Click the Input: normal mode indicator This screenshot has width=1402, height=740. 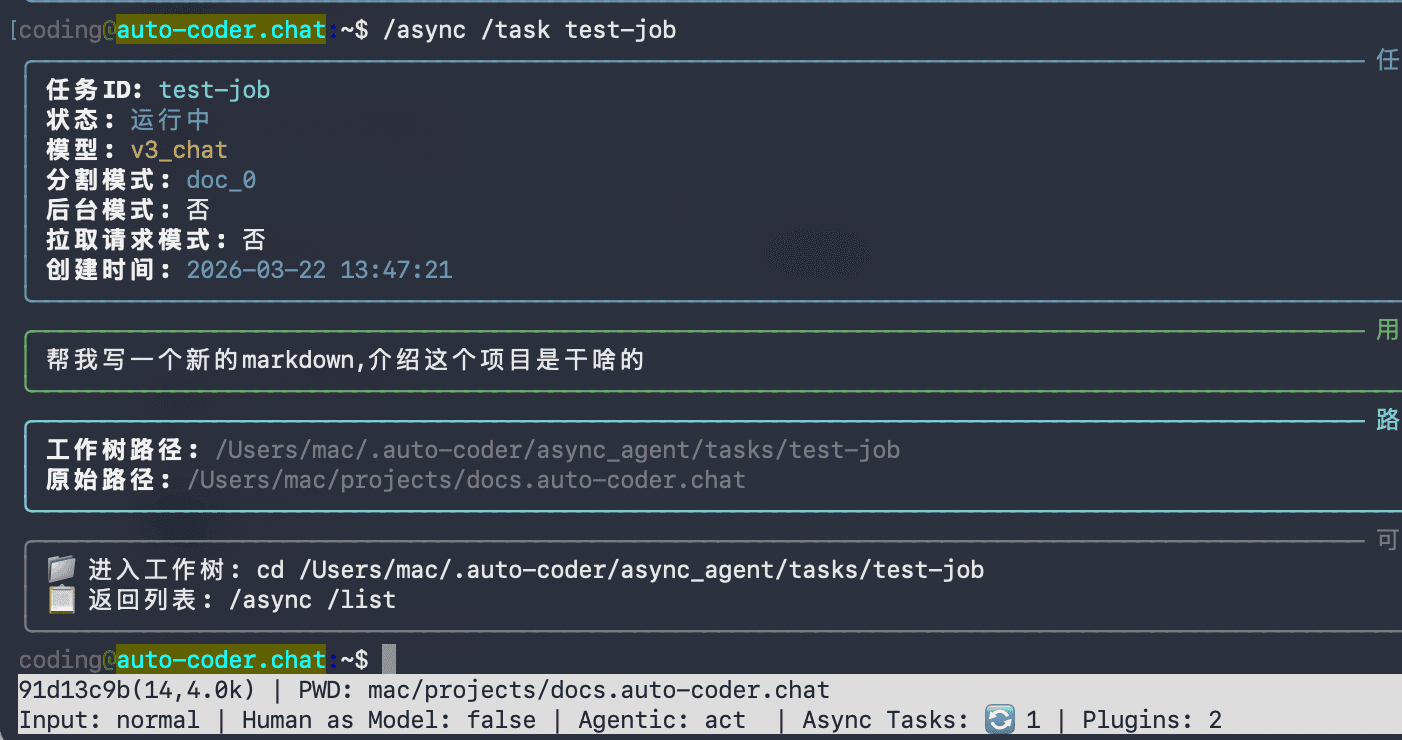coord(109,720)
